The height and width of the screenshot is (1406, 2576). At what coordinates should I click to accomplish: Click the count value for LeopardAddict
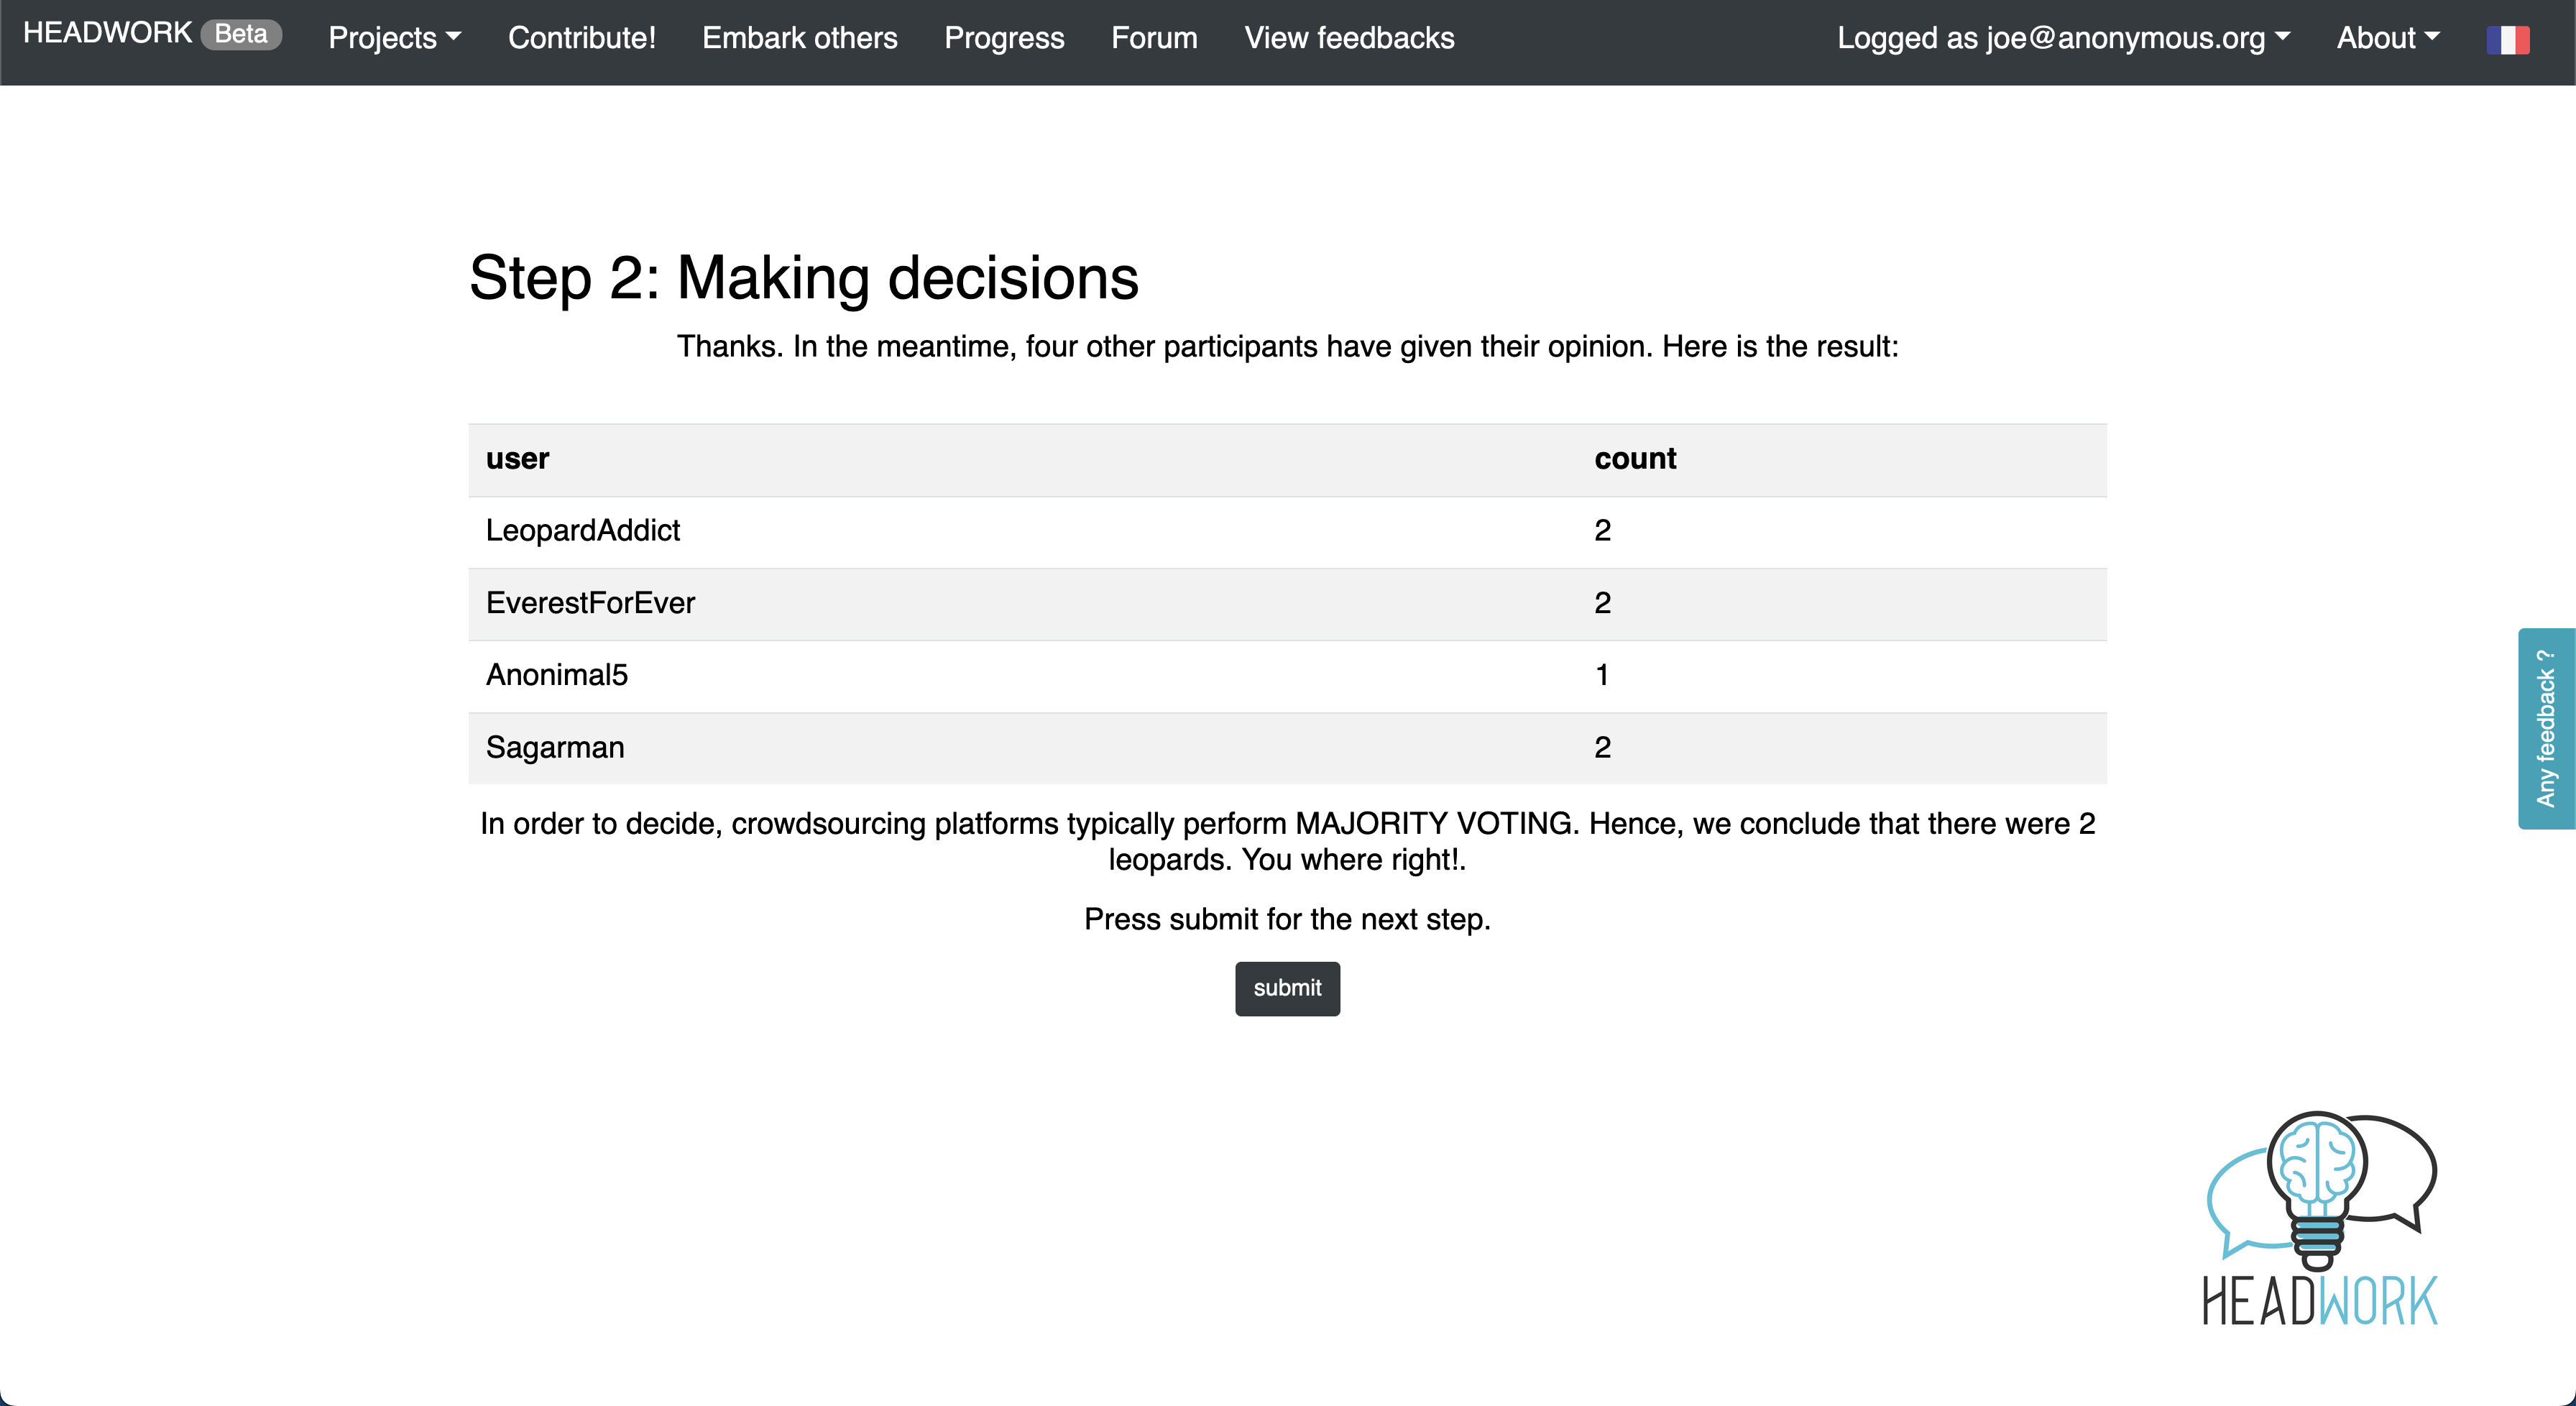1602,531
